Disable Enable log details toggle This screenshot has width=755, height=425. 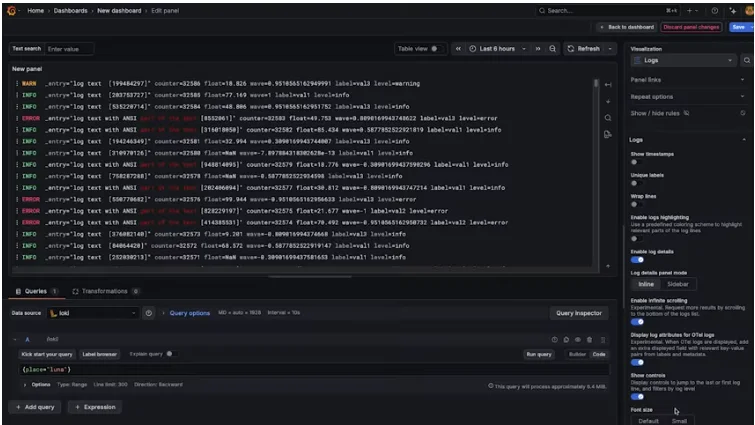click(637, 260)
